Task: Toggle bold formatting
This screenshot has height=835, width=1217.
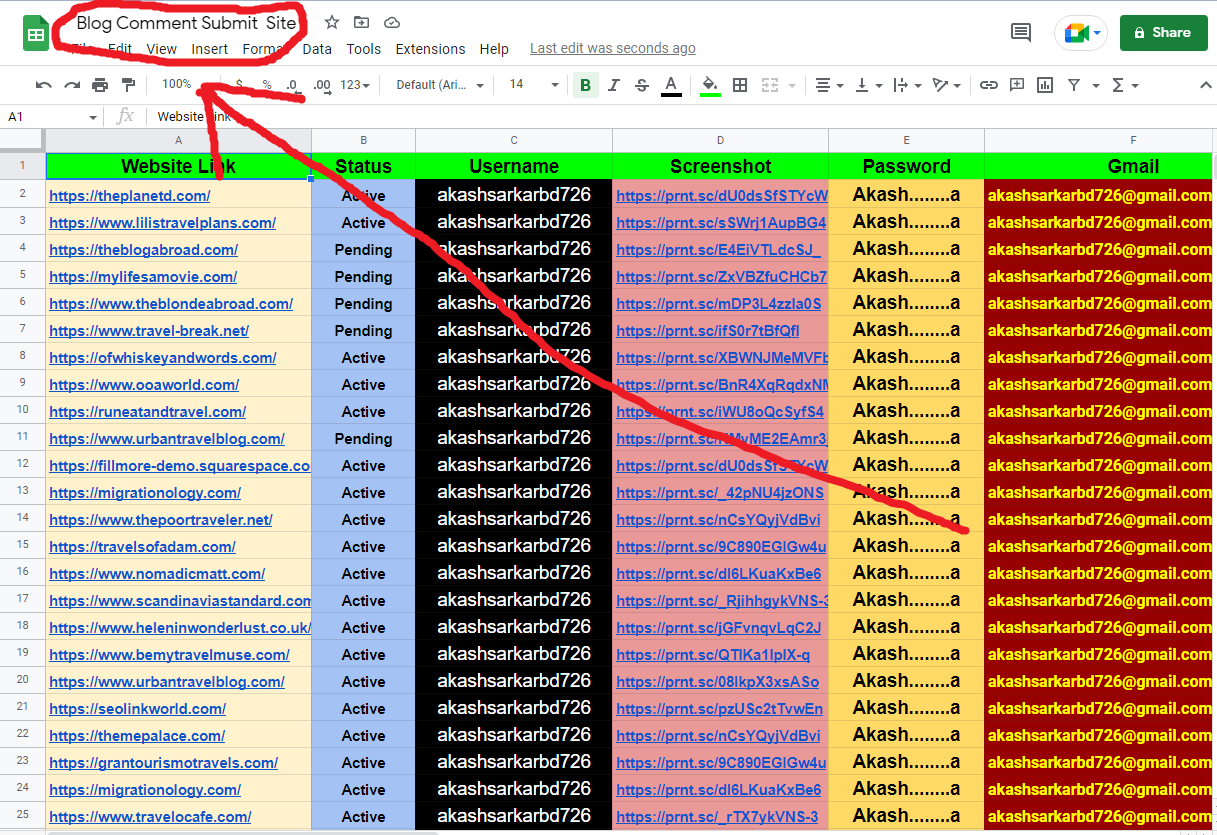Action: point(585,85)
